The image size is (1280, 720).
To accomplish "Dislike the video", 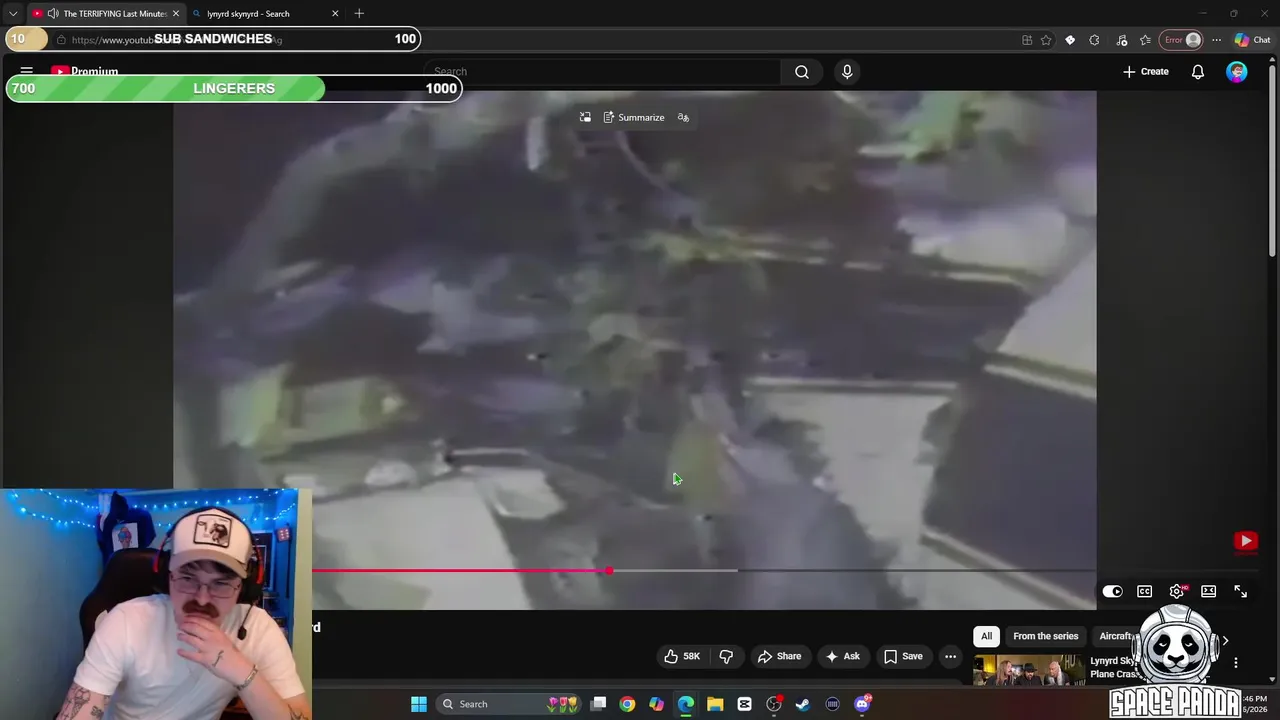I will (726, 656).
